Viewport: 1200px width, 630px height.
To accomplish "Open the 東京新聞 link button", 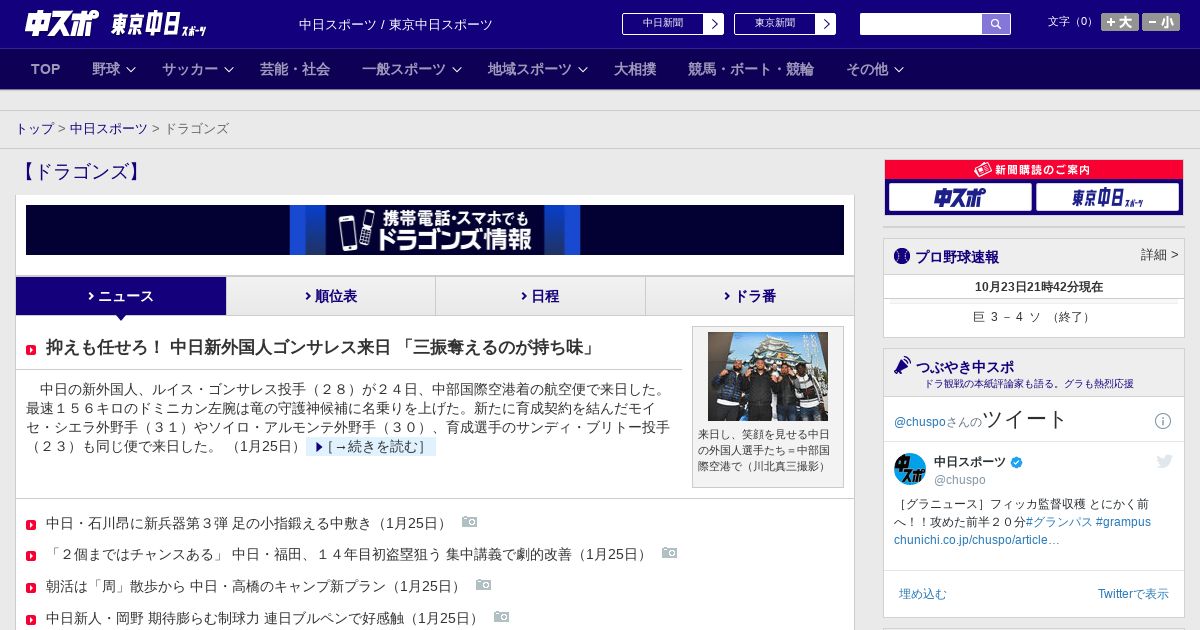I will (x=775, y=24).
